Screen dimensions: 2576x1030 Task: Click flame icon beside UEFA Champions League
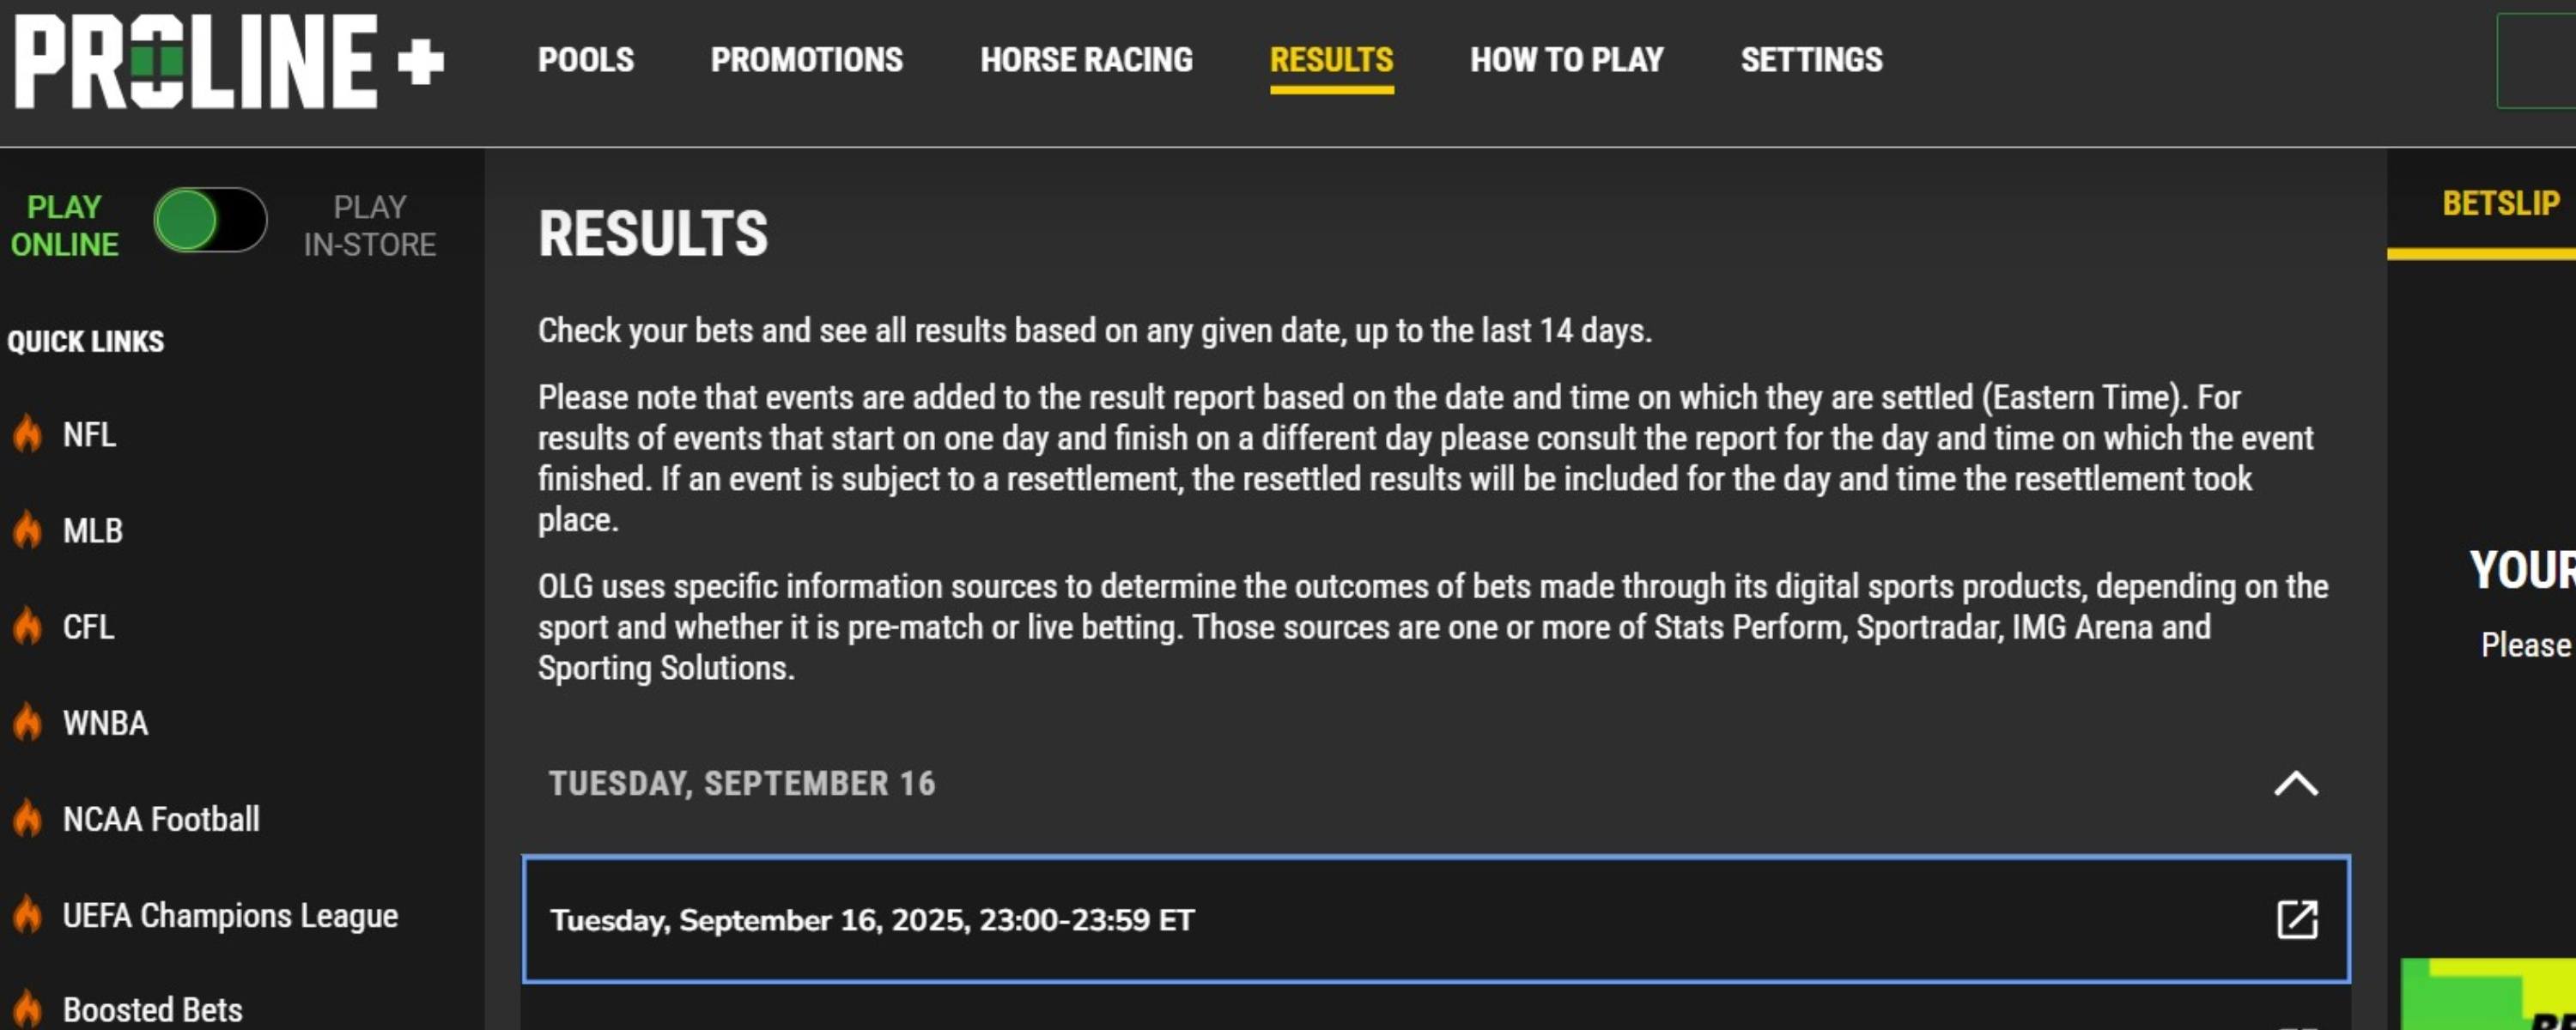coord(28,914)
